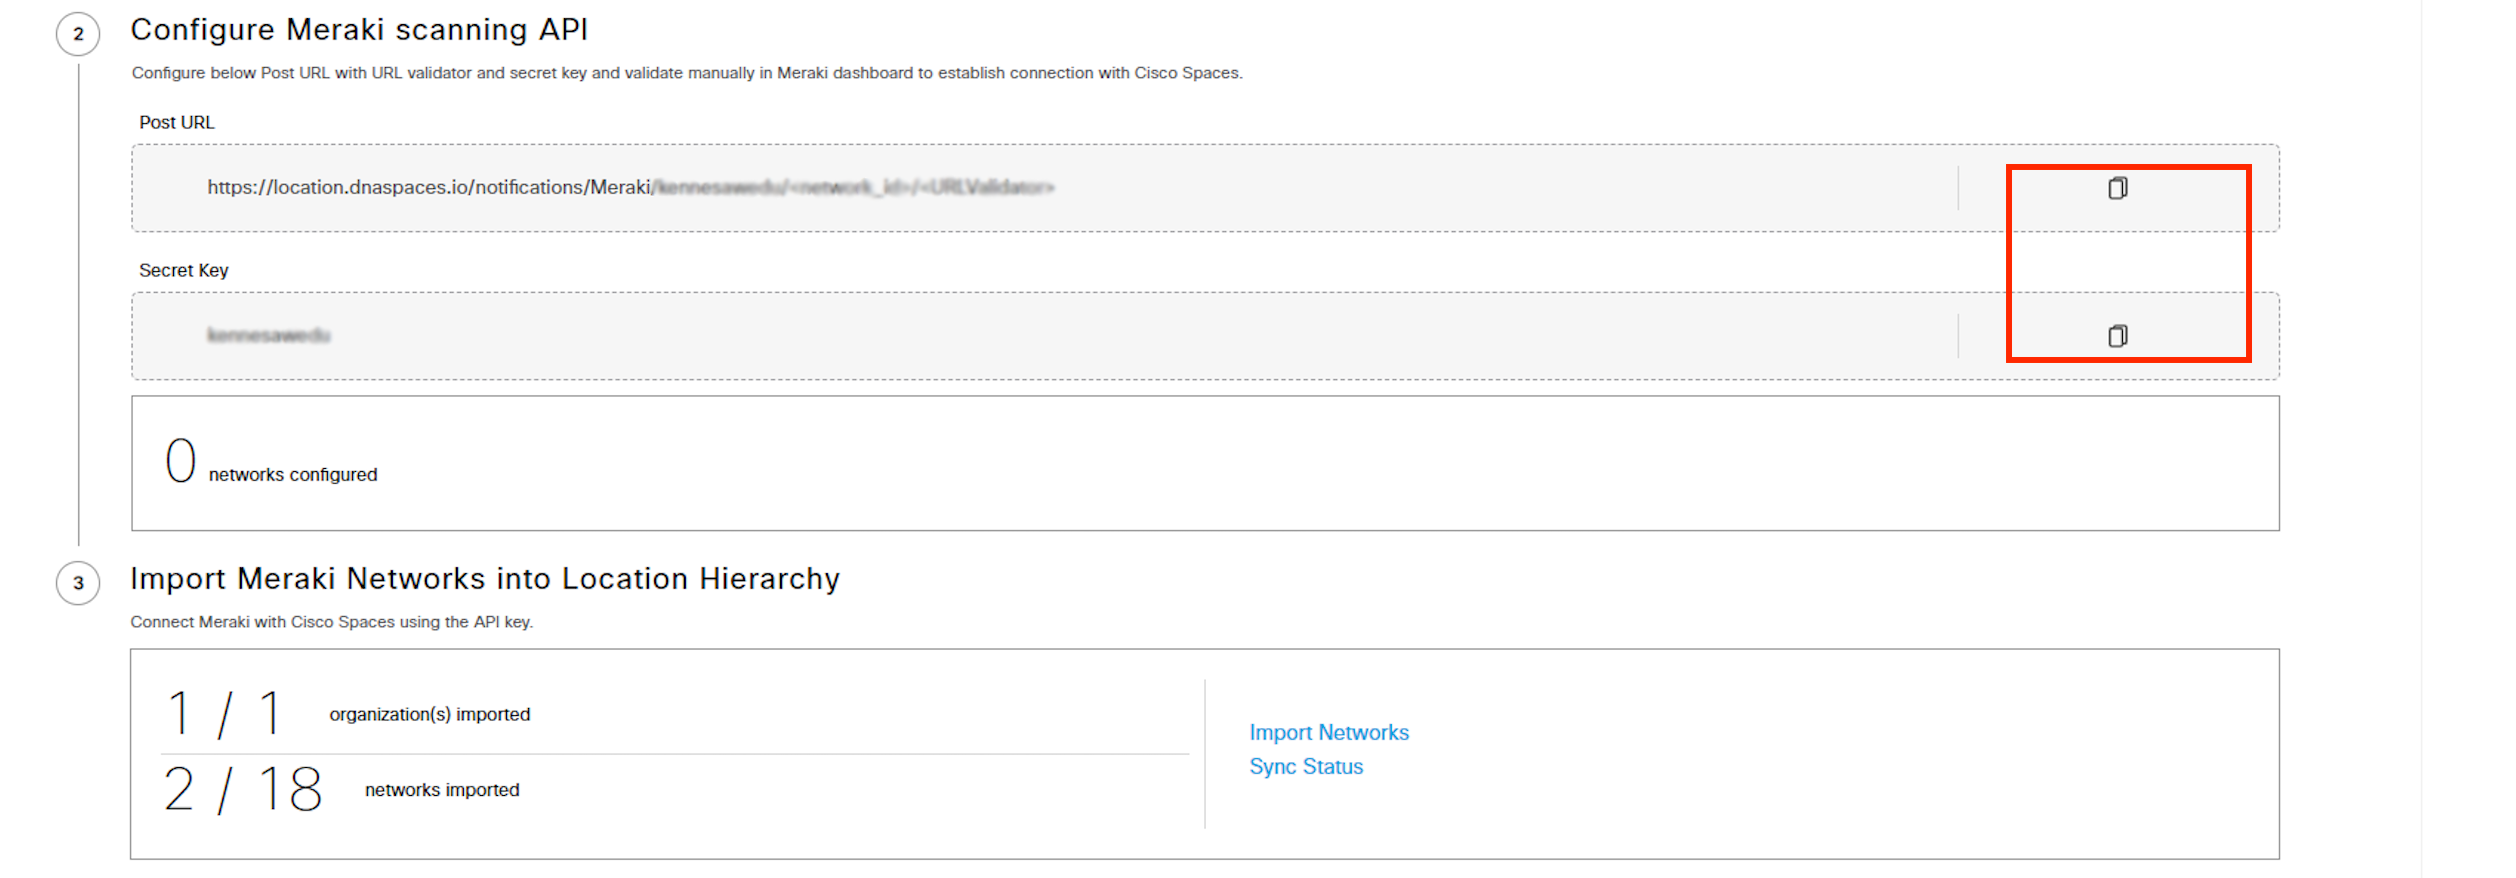The width and height of the screenshot is (2516, 878).
Task: Copy the Secret Key to clipboard
Action: point(2117,336)
